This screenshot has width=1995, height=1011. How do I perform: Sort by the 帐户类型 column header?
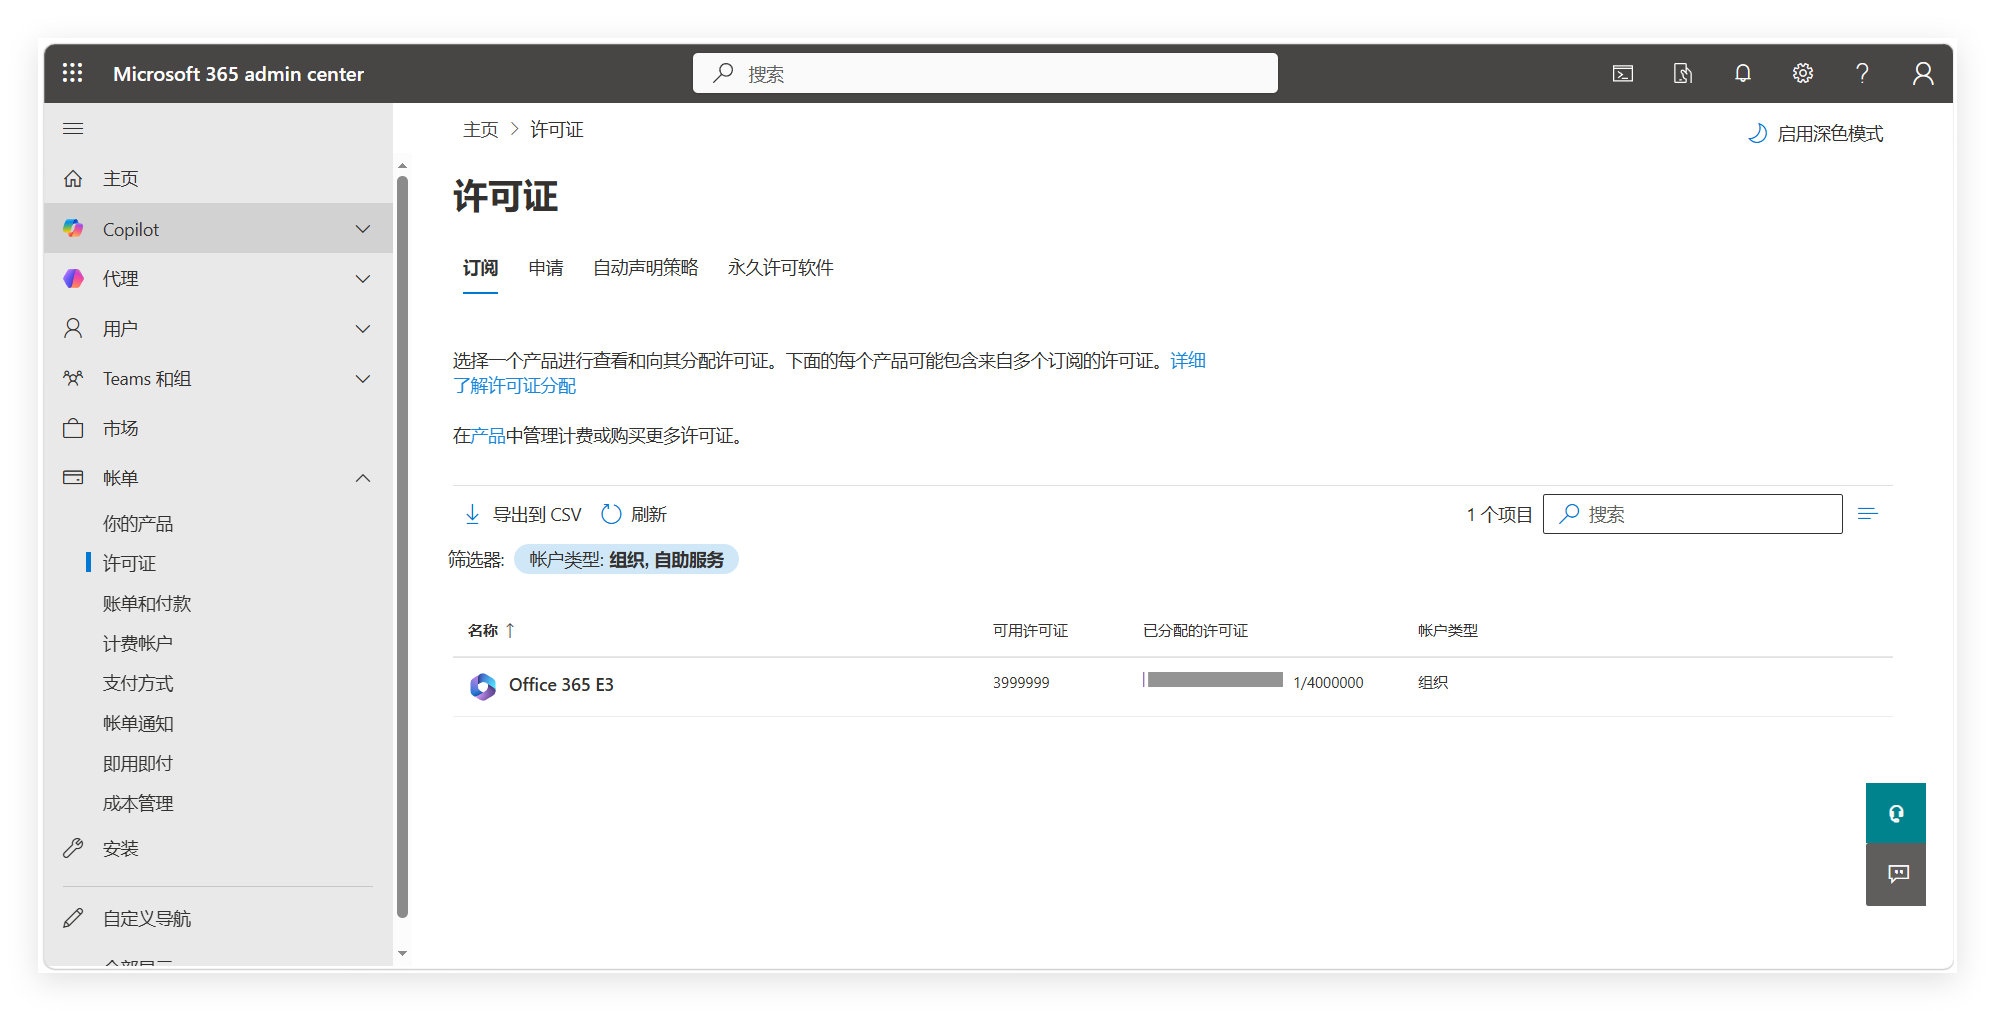click(1447, 630)
